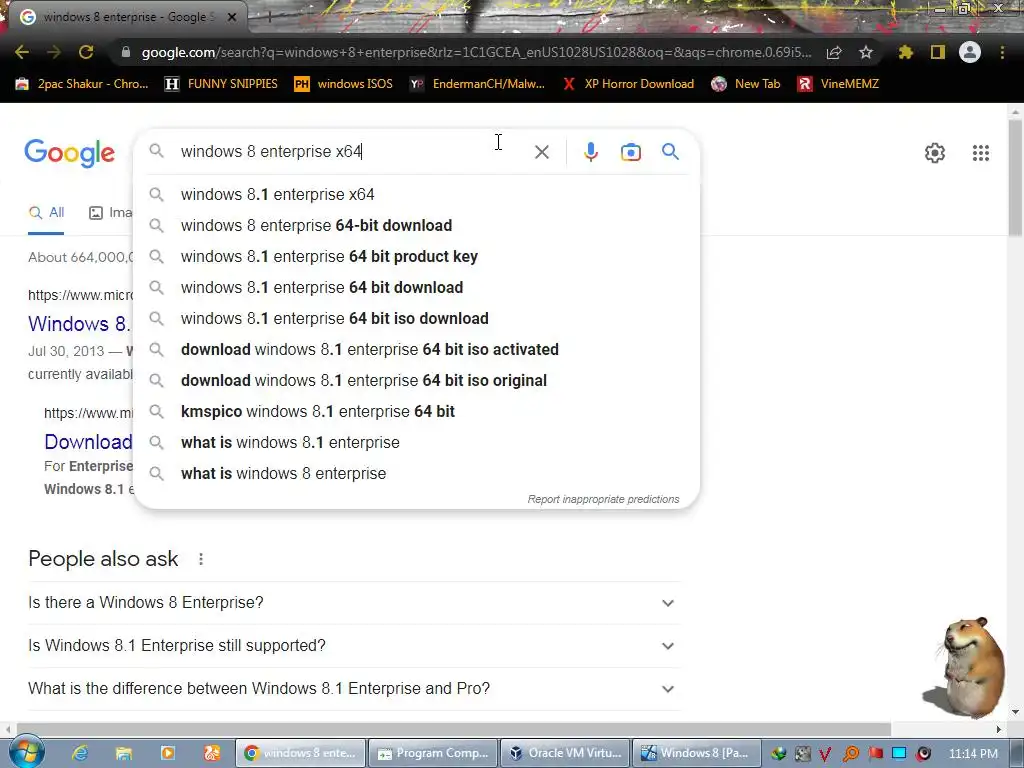Screen dimensions: 1024x768
Task: Choose suggestion "windows 8.1 enterprise x64"
Action: tap(416, 195)
